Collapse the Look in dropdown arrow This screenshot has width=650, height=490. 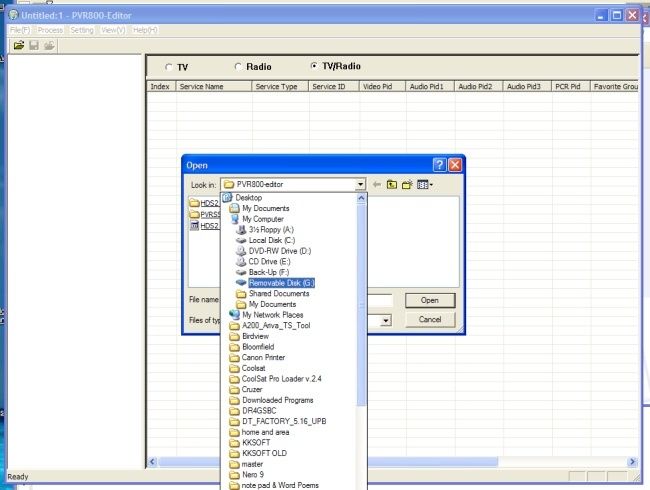[x=361, y=184]
